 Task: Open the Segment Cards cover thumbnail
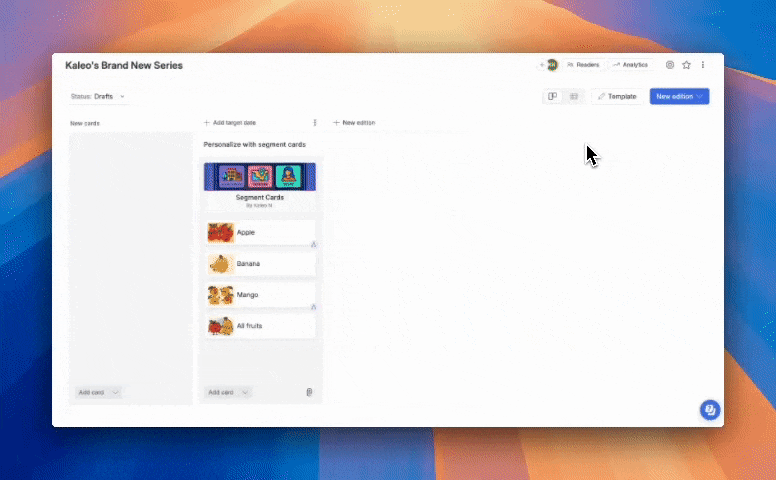point(260,177)
